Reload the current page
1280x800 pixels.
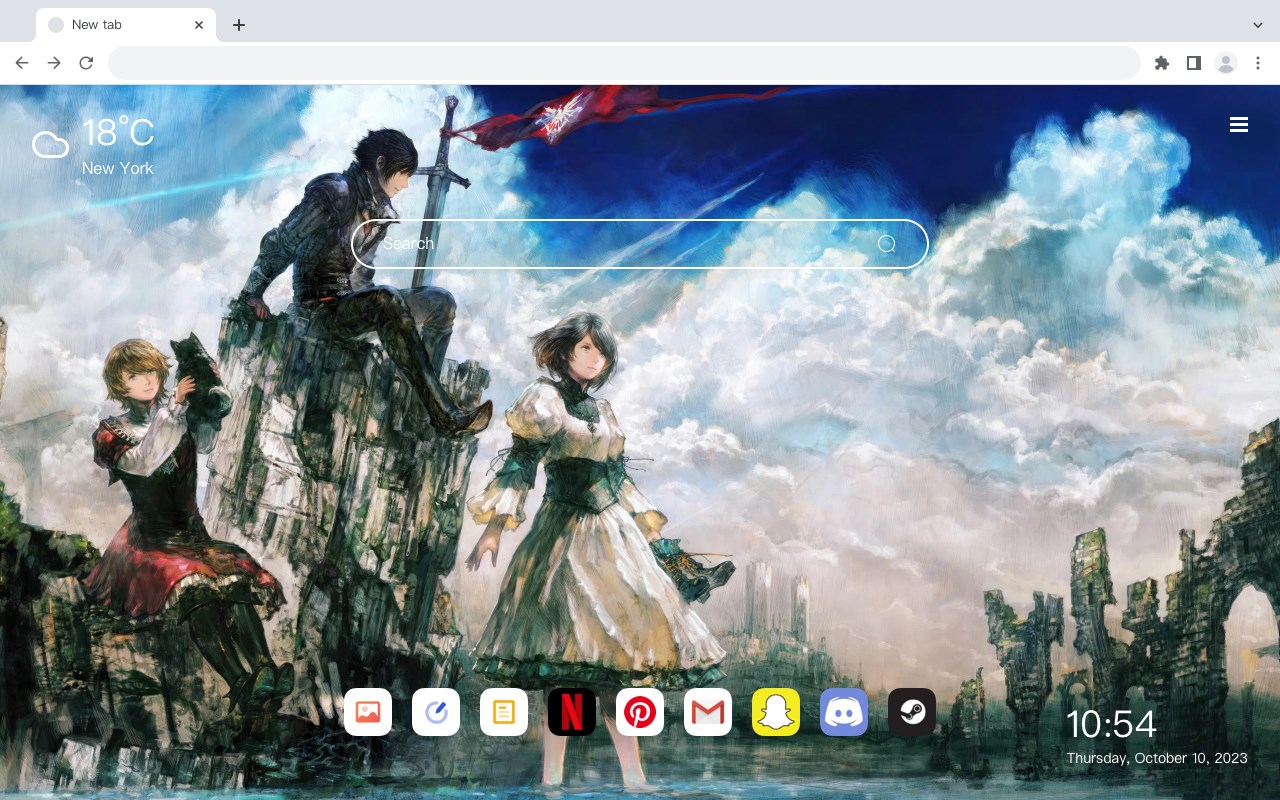86,63
